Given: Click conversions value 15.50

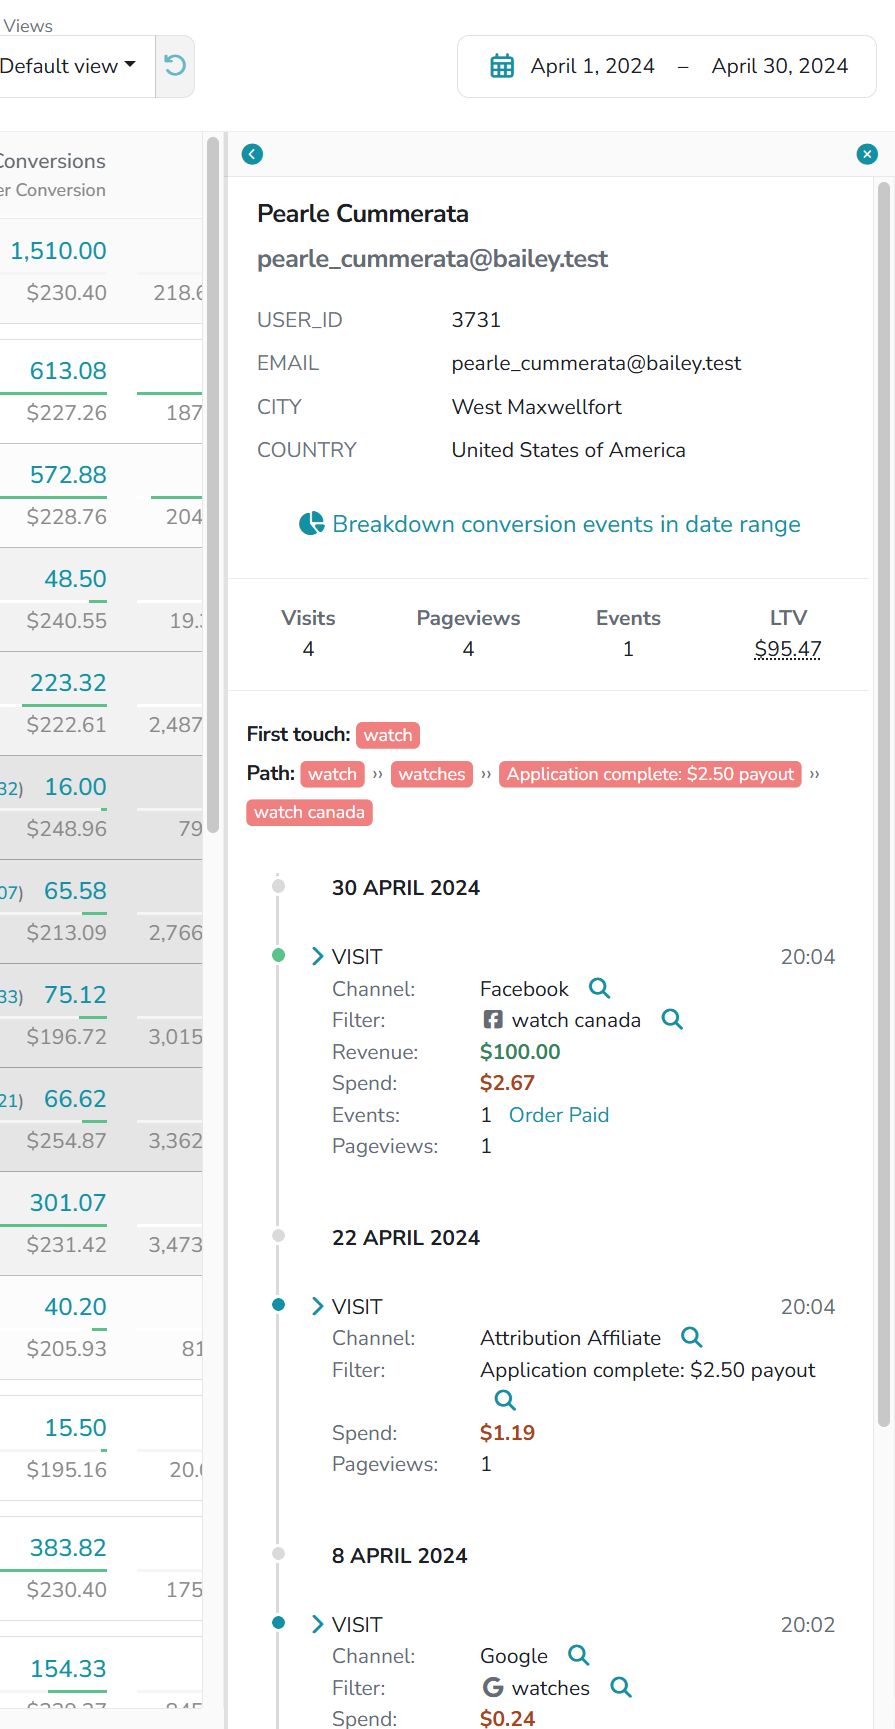Looking at the screenshot, I should click(x=75, y=1428).
